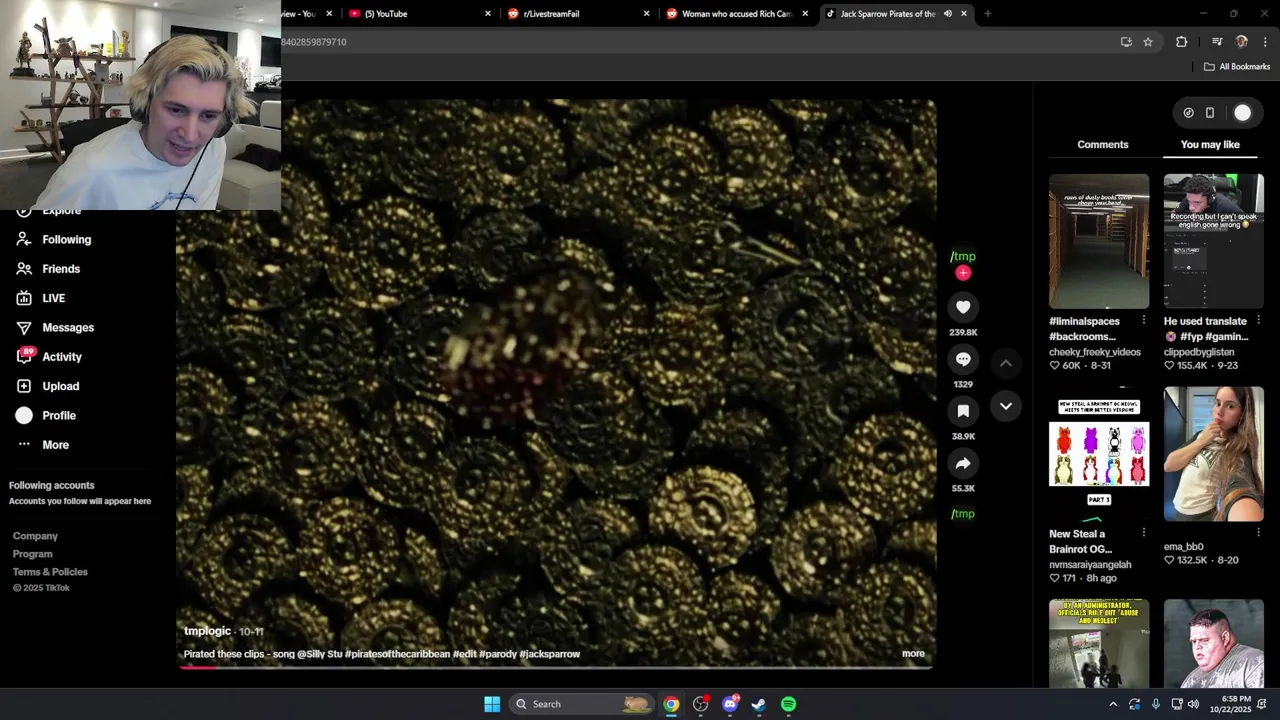
Task: Close the (5) YouTube tab
Action: [x=488, y=14]
